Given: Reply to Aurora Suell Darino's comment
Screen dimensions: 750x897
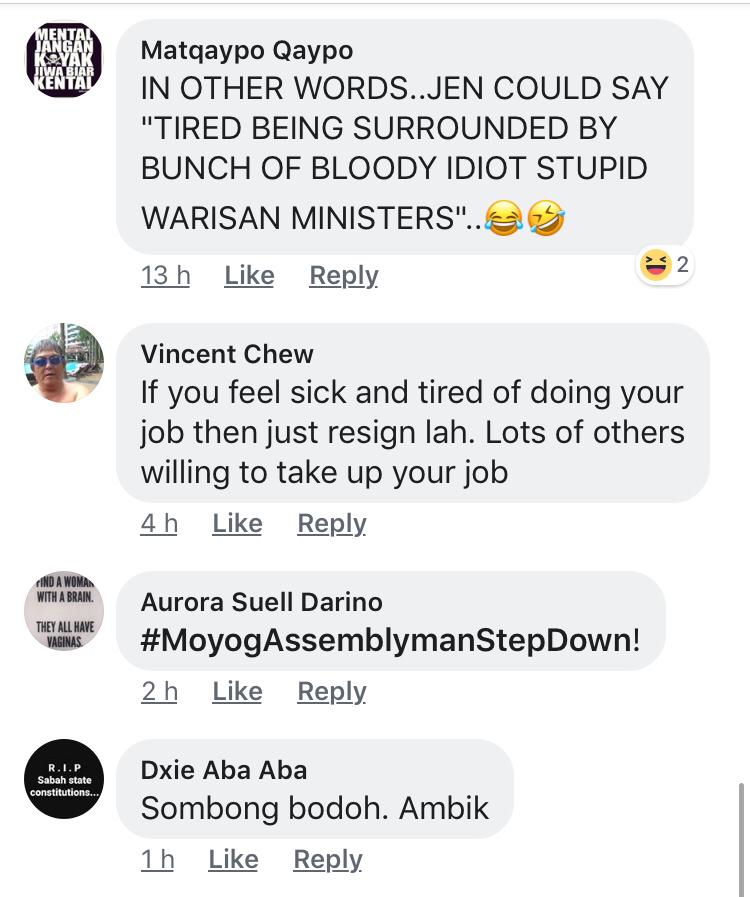Looking at the screenshot, I should (x=332, y=692).
